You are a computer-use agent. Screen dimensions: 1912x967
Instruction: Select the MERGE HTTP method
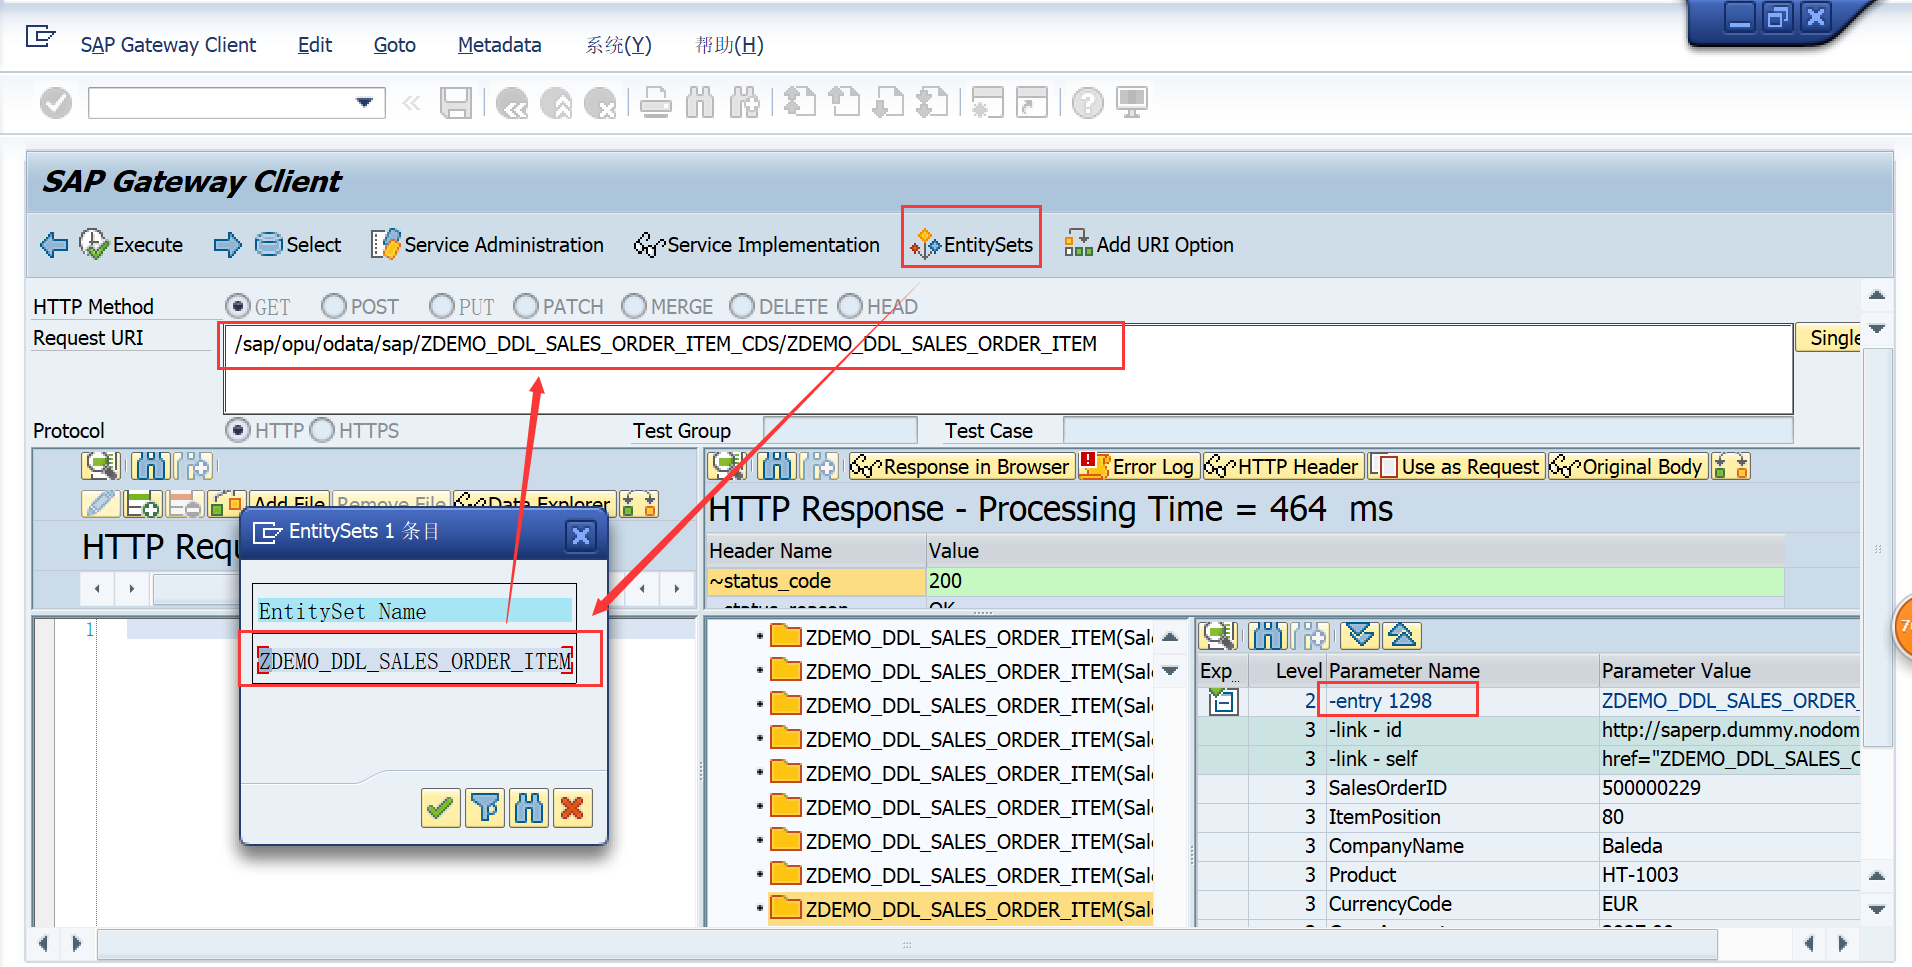pos(634,306)
